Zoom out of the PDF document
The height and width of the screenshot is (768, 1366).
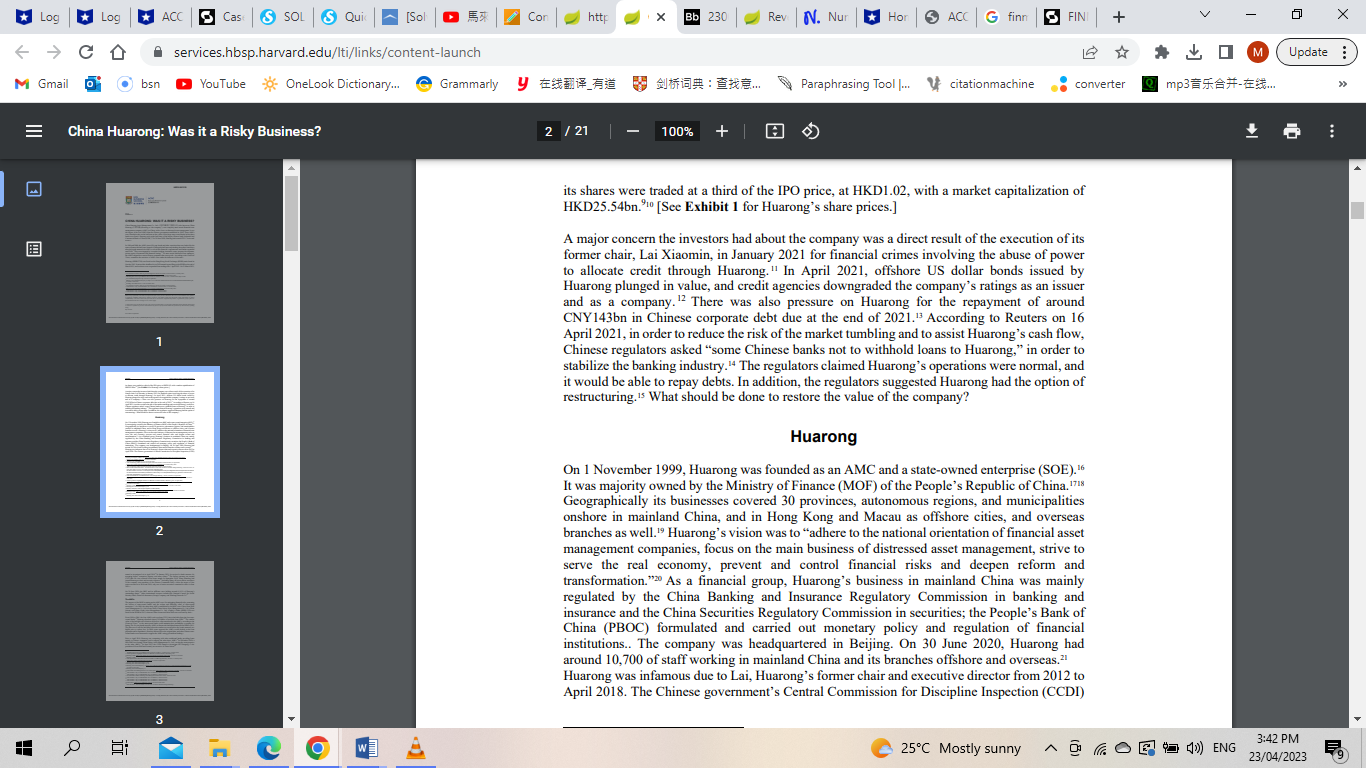(632, 131)
